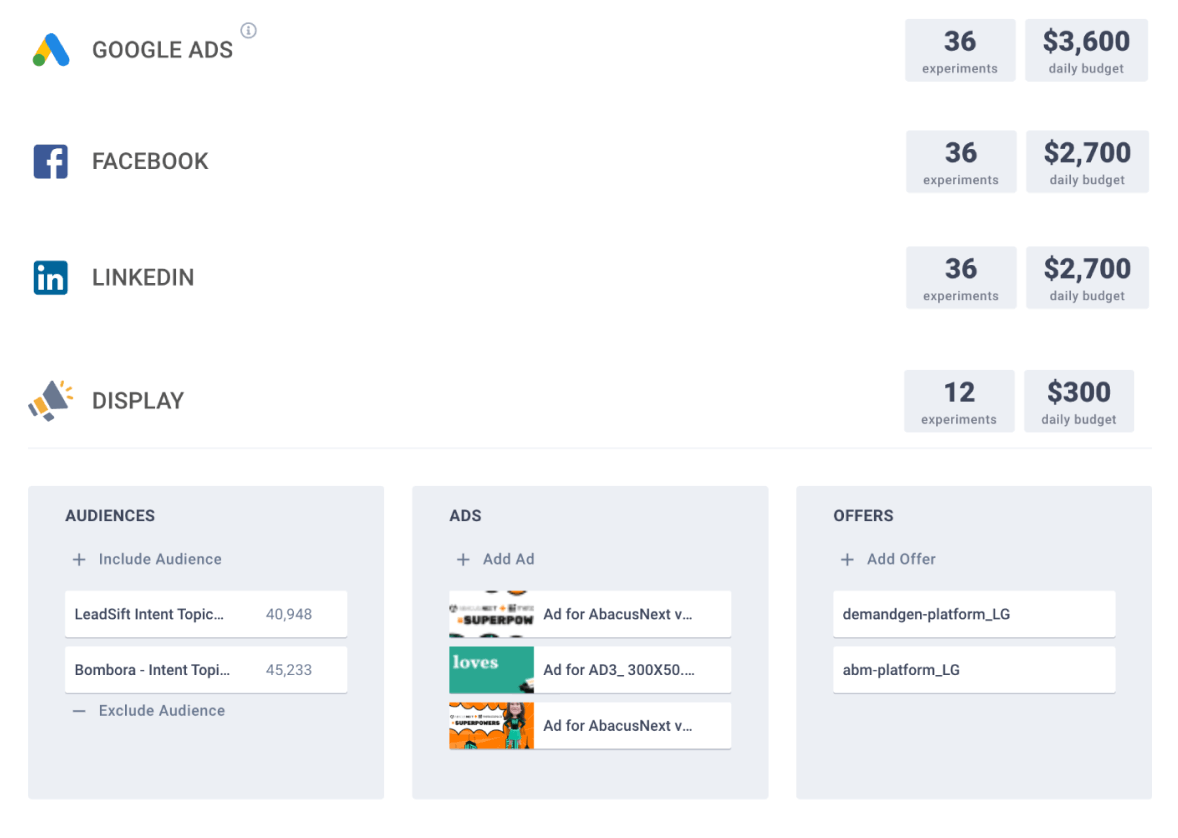Screen dimensions: 1178x838
Task: Open the green 'loves' ad thumbnail
Action: coord(491,670)
